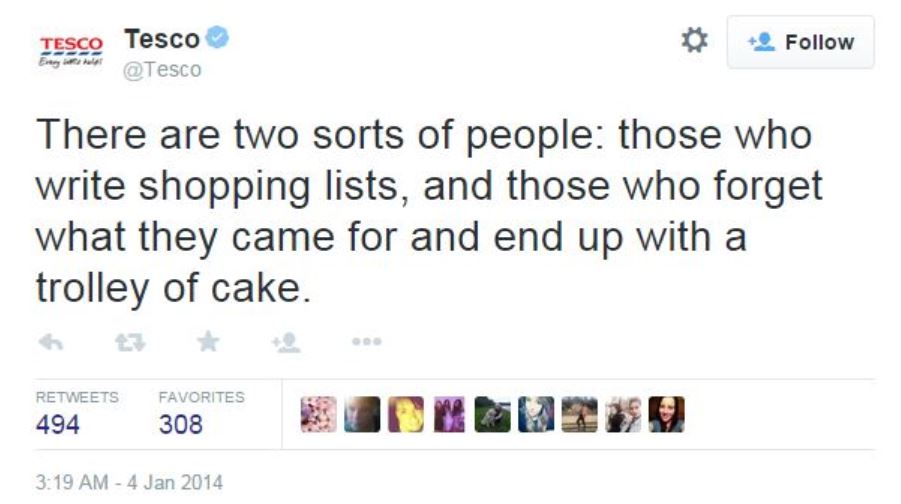Open the three-dot more options
Screen dimensions: 901x504
click(366, 342)
